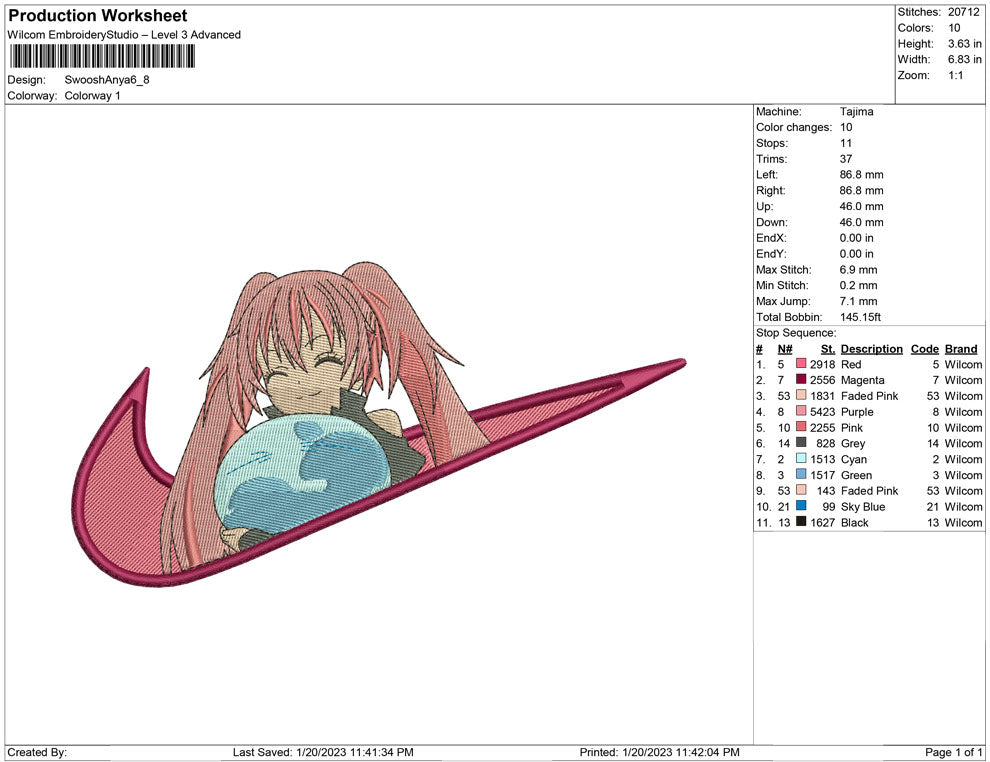990x762 pixels.
Task: Click the N# column header
Action: click(785, 349)
